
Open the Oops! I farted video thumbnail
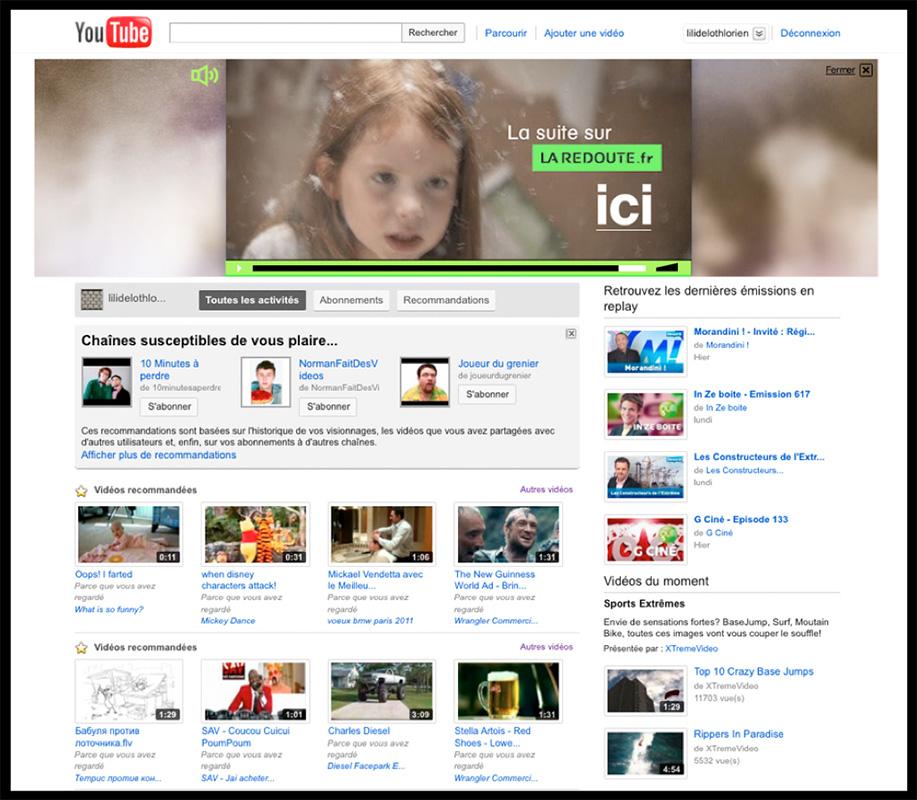(x=129, y=534)
